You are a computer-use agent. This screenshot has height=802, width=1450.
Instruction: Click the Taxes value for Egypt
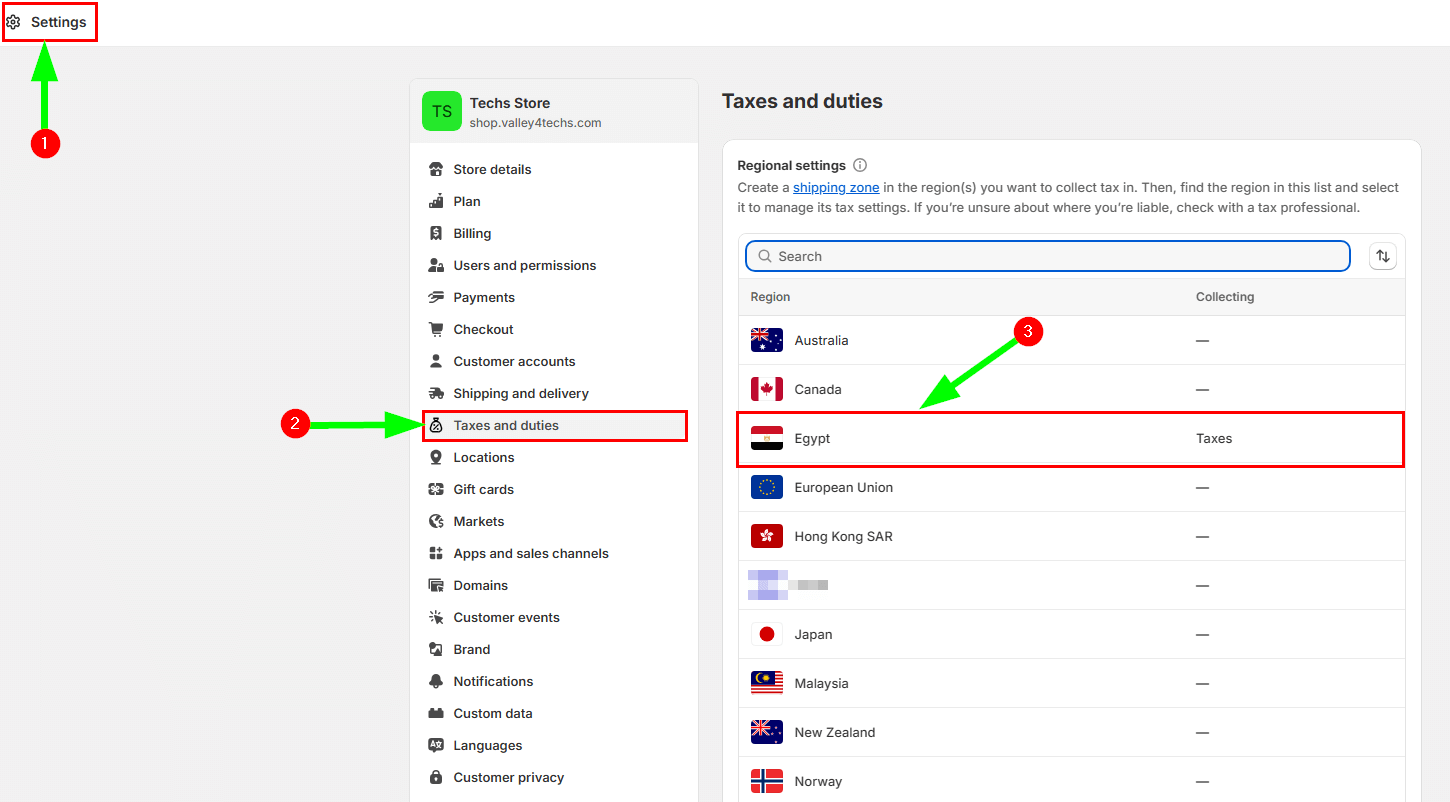pyautogui.click(x=1214, y=438)
